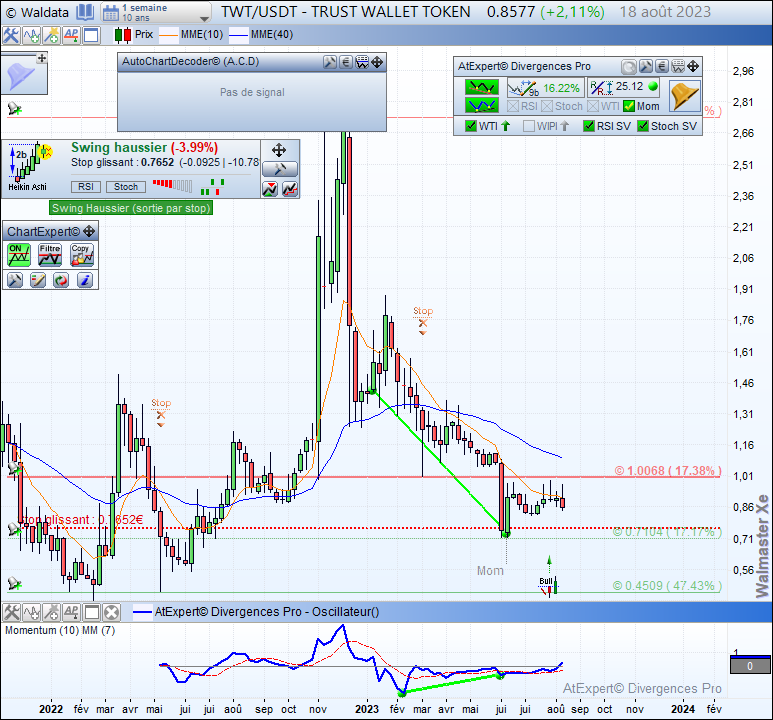This screenshot has width=773, height=720.
Task: Close the oscillator panel with X icon
Action: (111, 612)
